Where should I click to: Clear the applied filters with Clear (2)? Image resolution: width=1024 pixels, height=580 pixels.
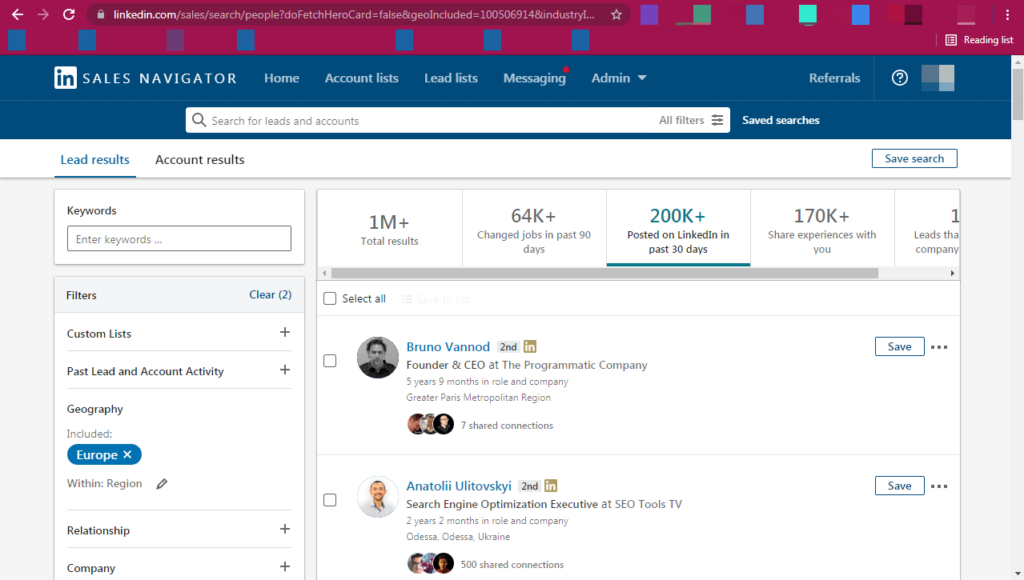[x=270, y=295]
